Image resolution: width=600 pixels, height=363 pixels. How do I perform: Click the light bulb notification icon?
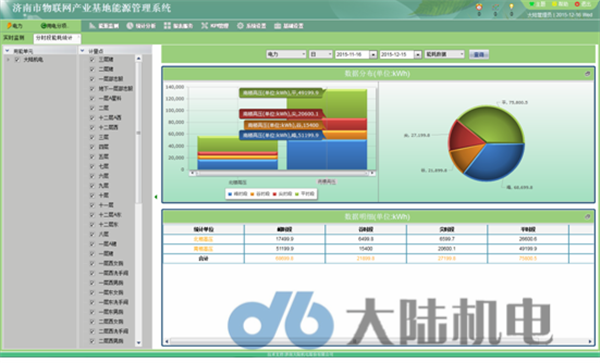pos(511,7)
